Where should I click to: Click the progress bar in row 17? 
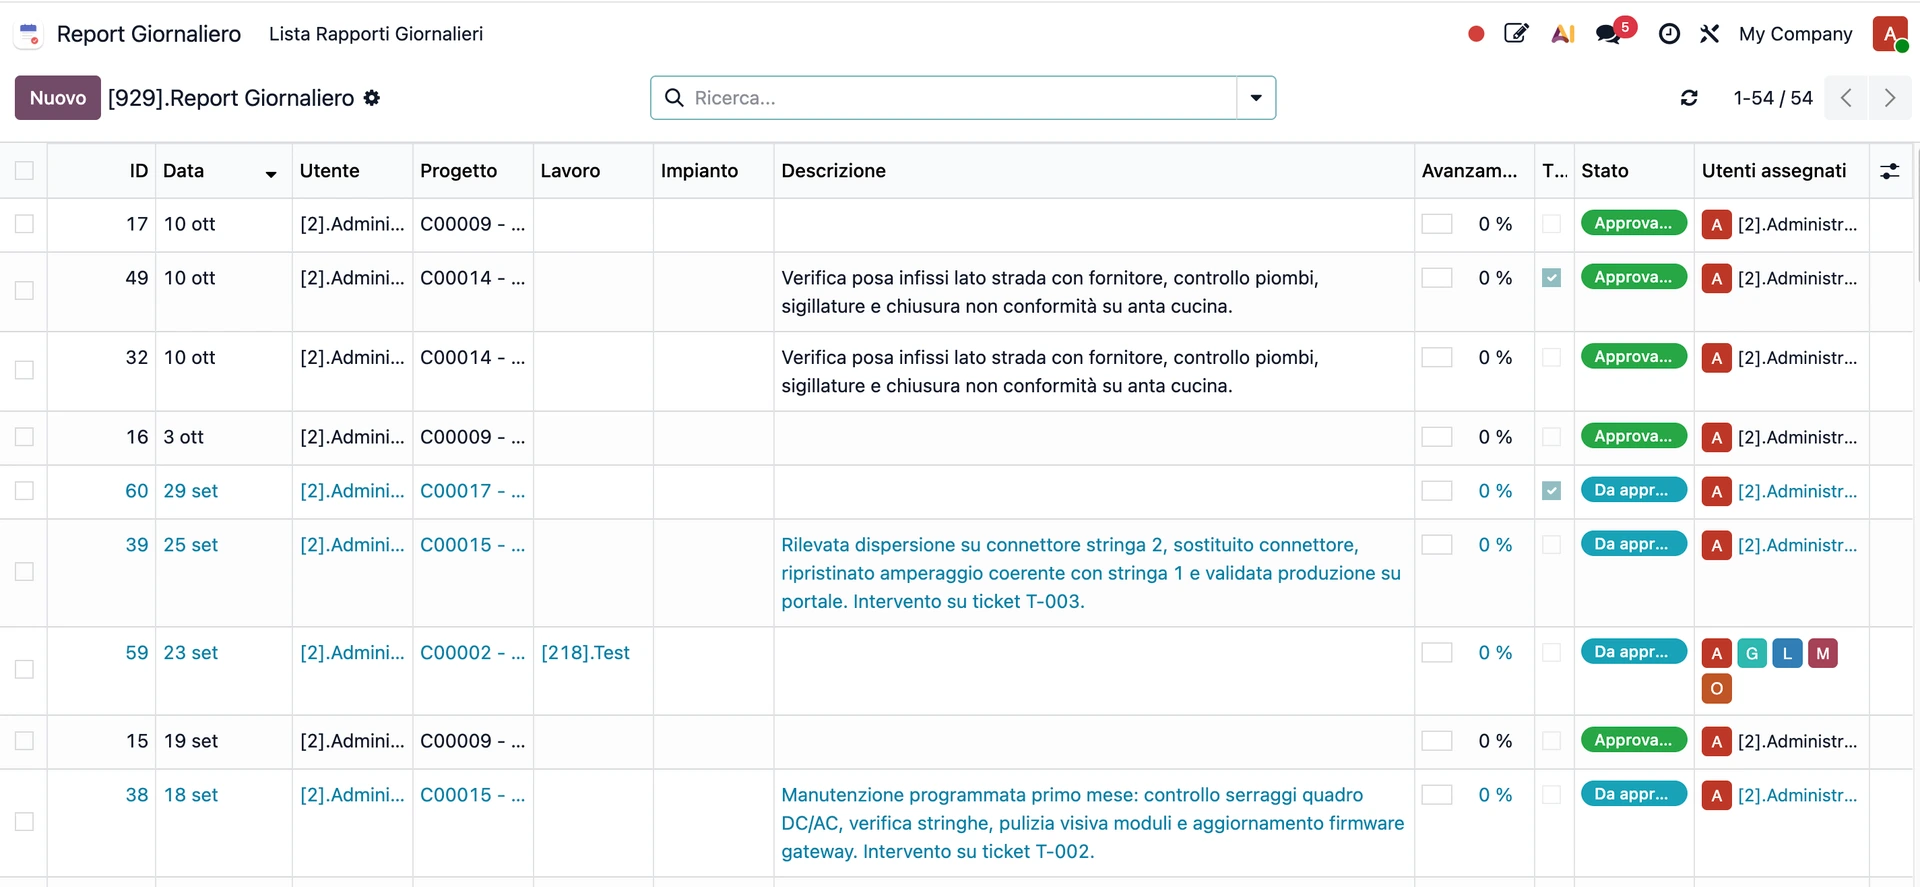click(1437, 224)
